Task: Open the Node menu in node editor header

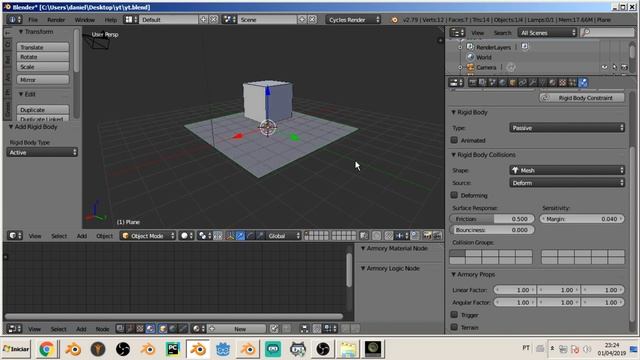Action: click(x=102, y=329)
